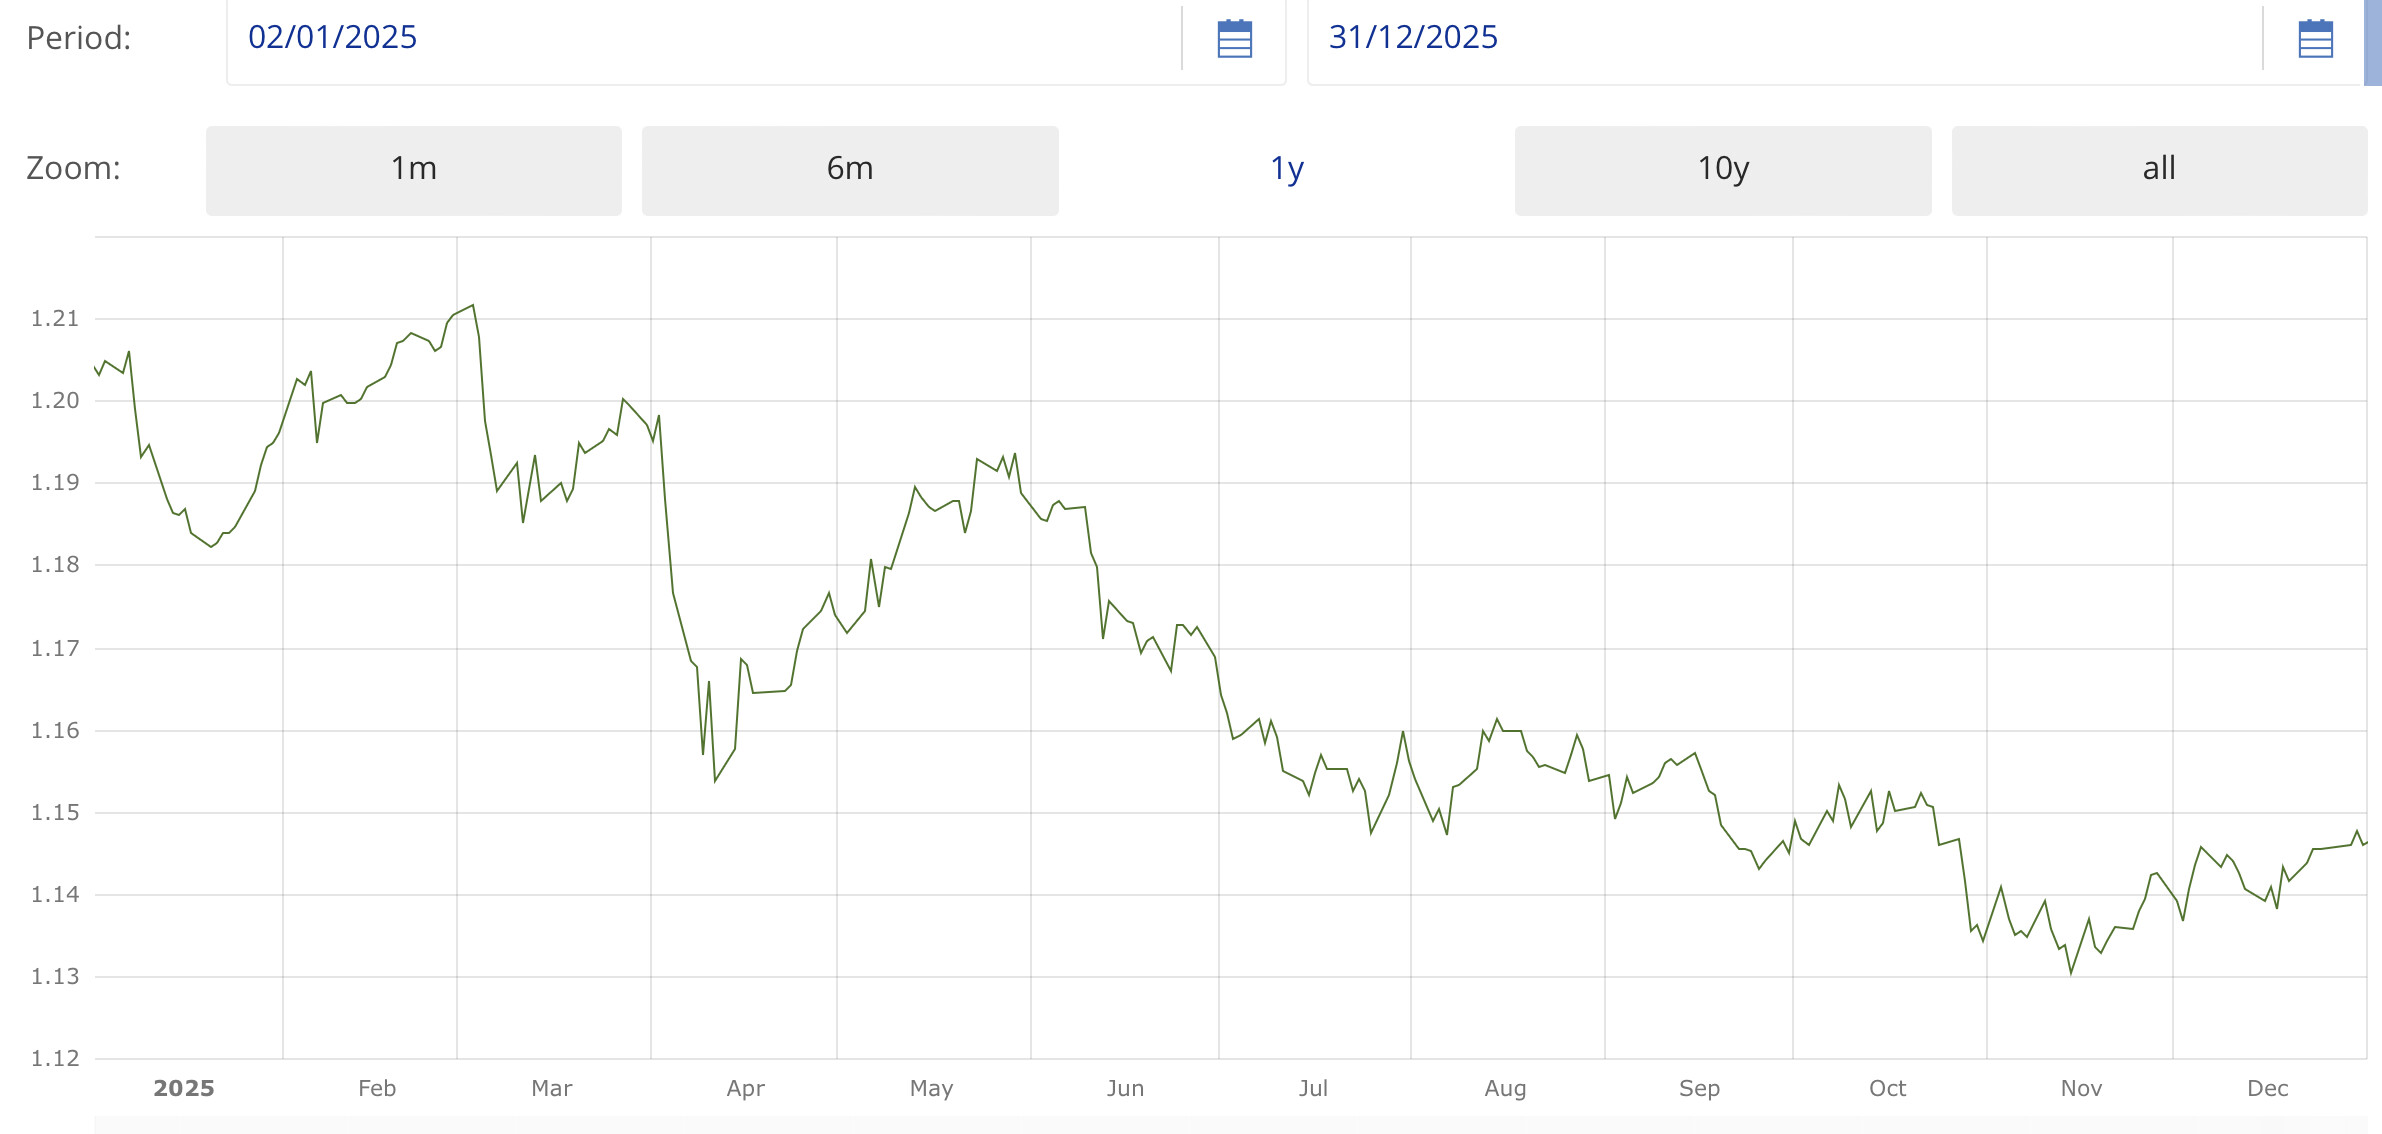The width and height of the screenshot is (2382, 1134).
Task: Click the chart line's lowest point in November
Action: click(2071, 972)
